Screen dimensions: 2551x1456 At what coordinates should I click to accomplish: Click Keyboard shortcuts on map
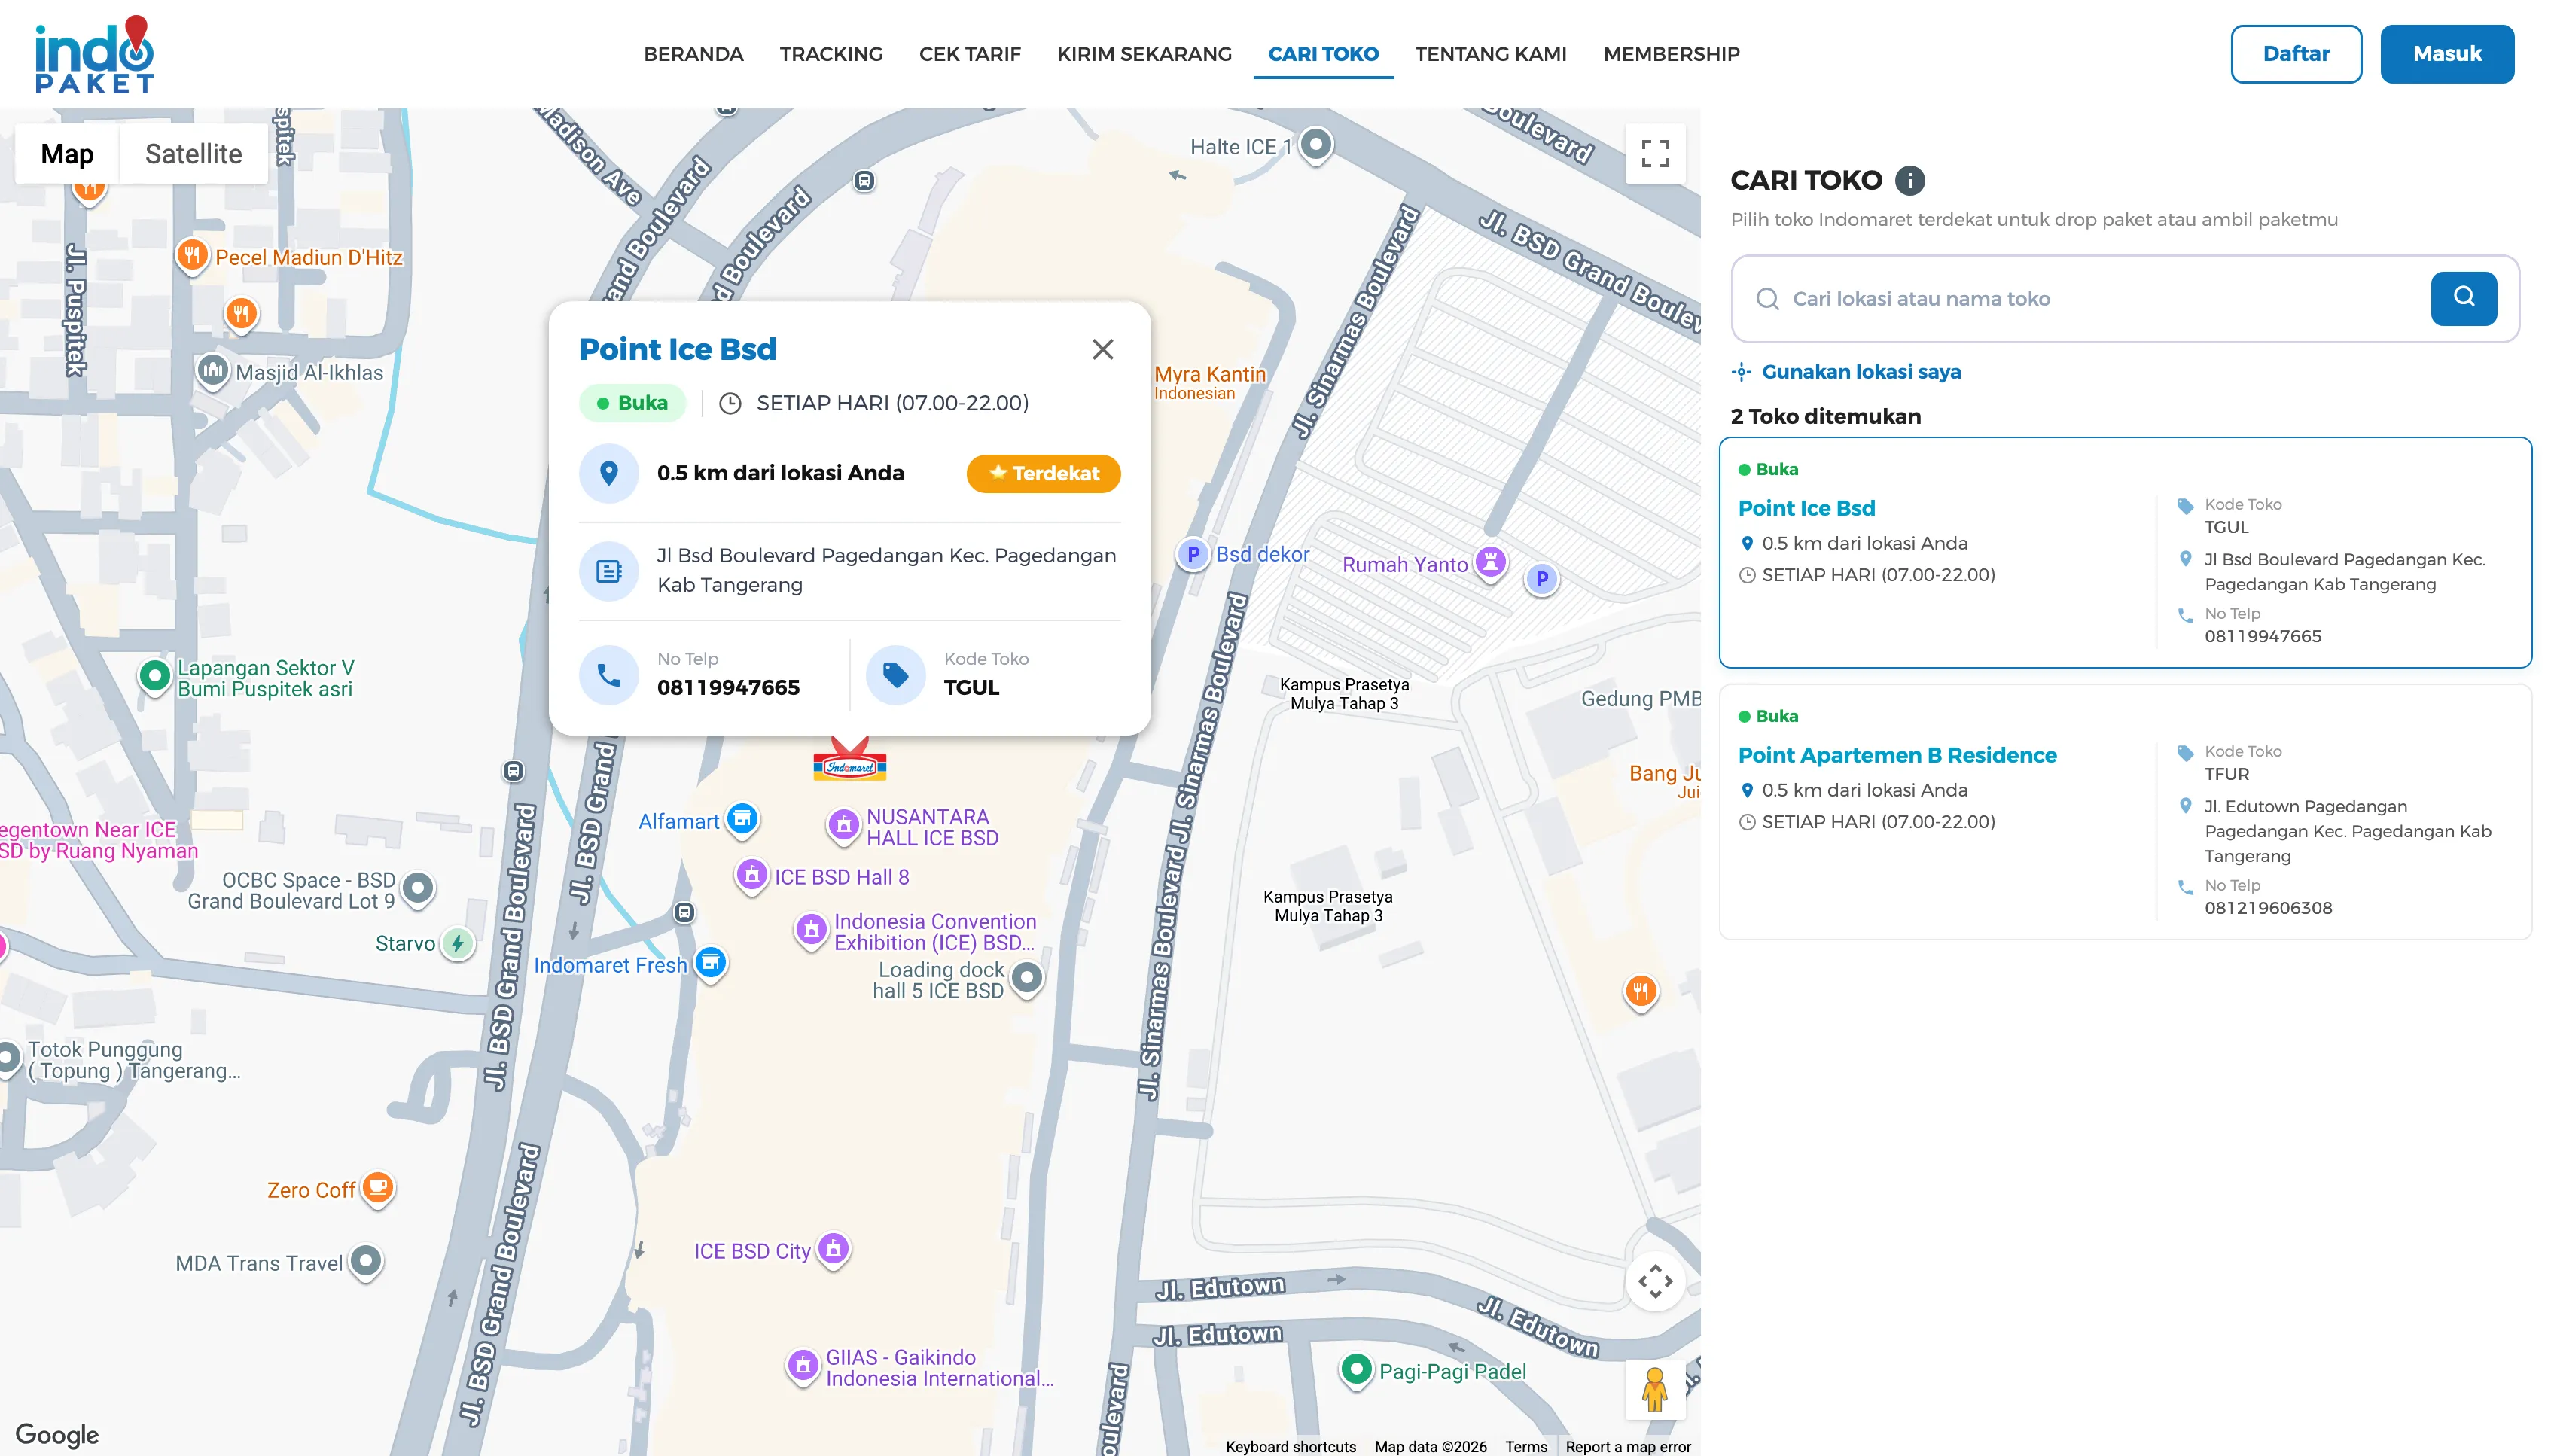pos(1290,1446)
